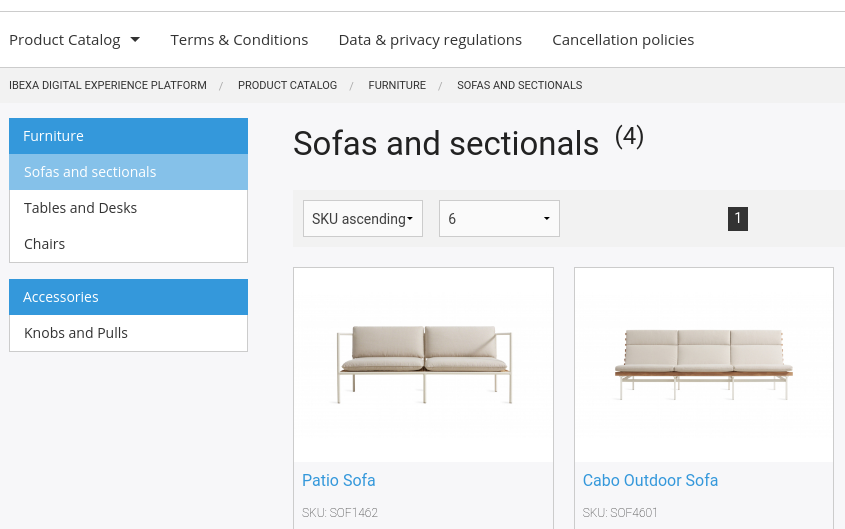845x529 pixels.
Task: Click the Ibexa Digital Experience Platform breadcrumb
Action: pos(108,85)
